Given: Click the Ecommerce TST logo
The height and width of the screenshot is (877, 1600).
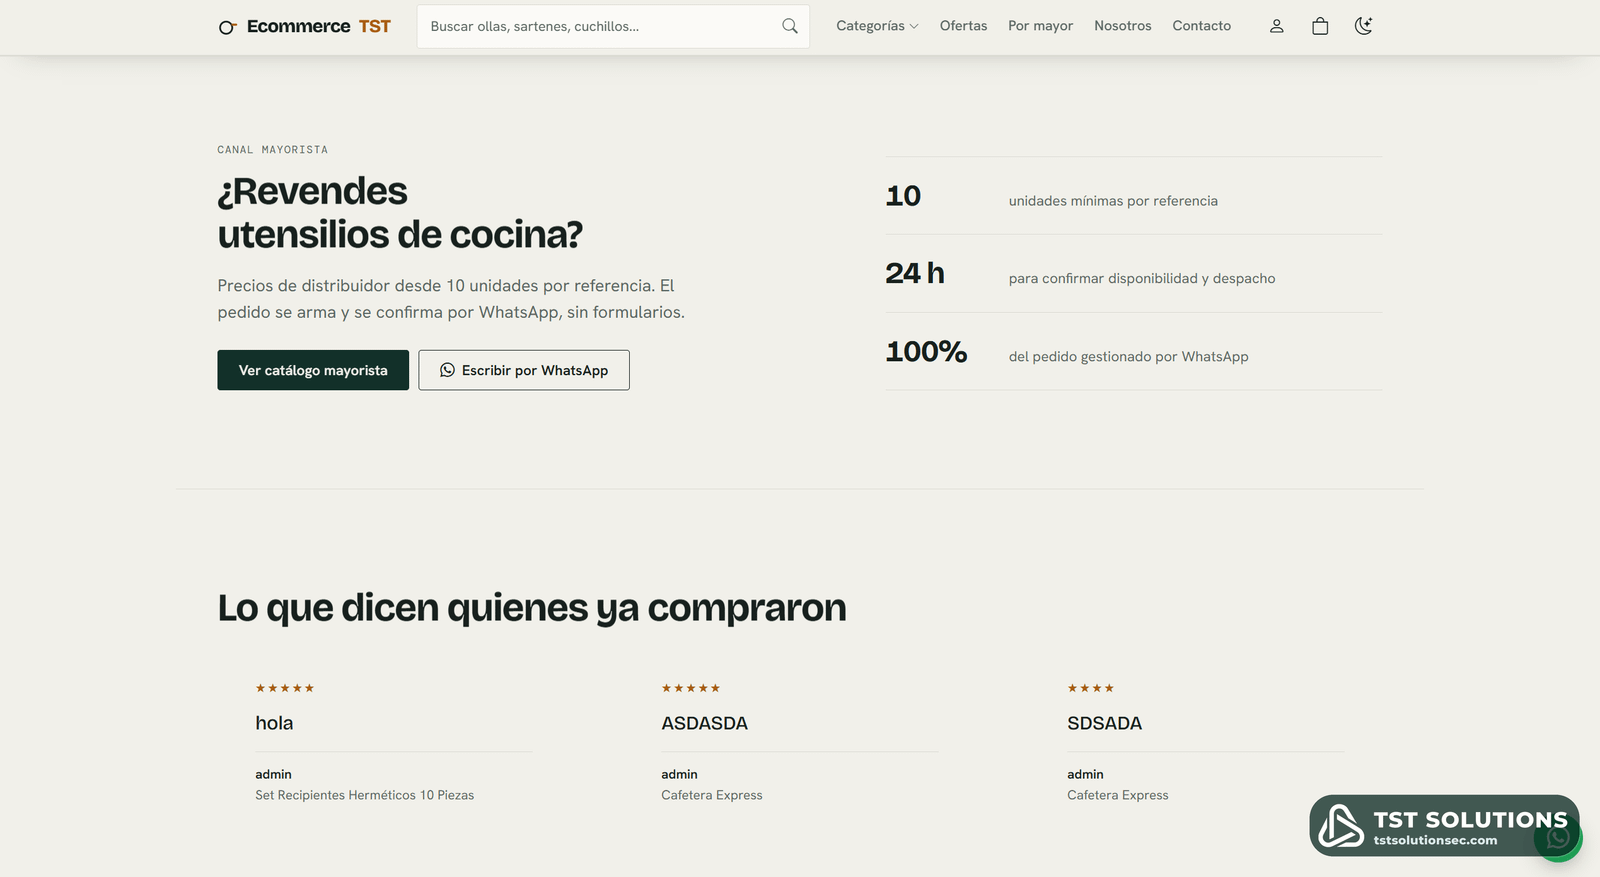Looking at the screenshot, I should click(305, 26).
